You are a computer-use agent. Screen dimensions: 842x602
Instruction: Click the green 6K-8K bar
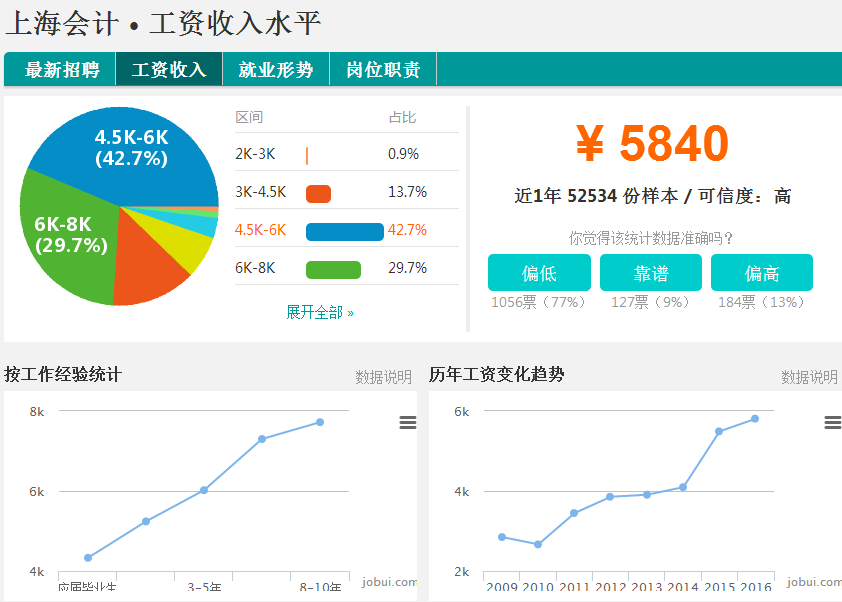[x=333, y=270]
